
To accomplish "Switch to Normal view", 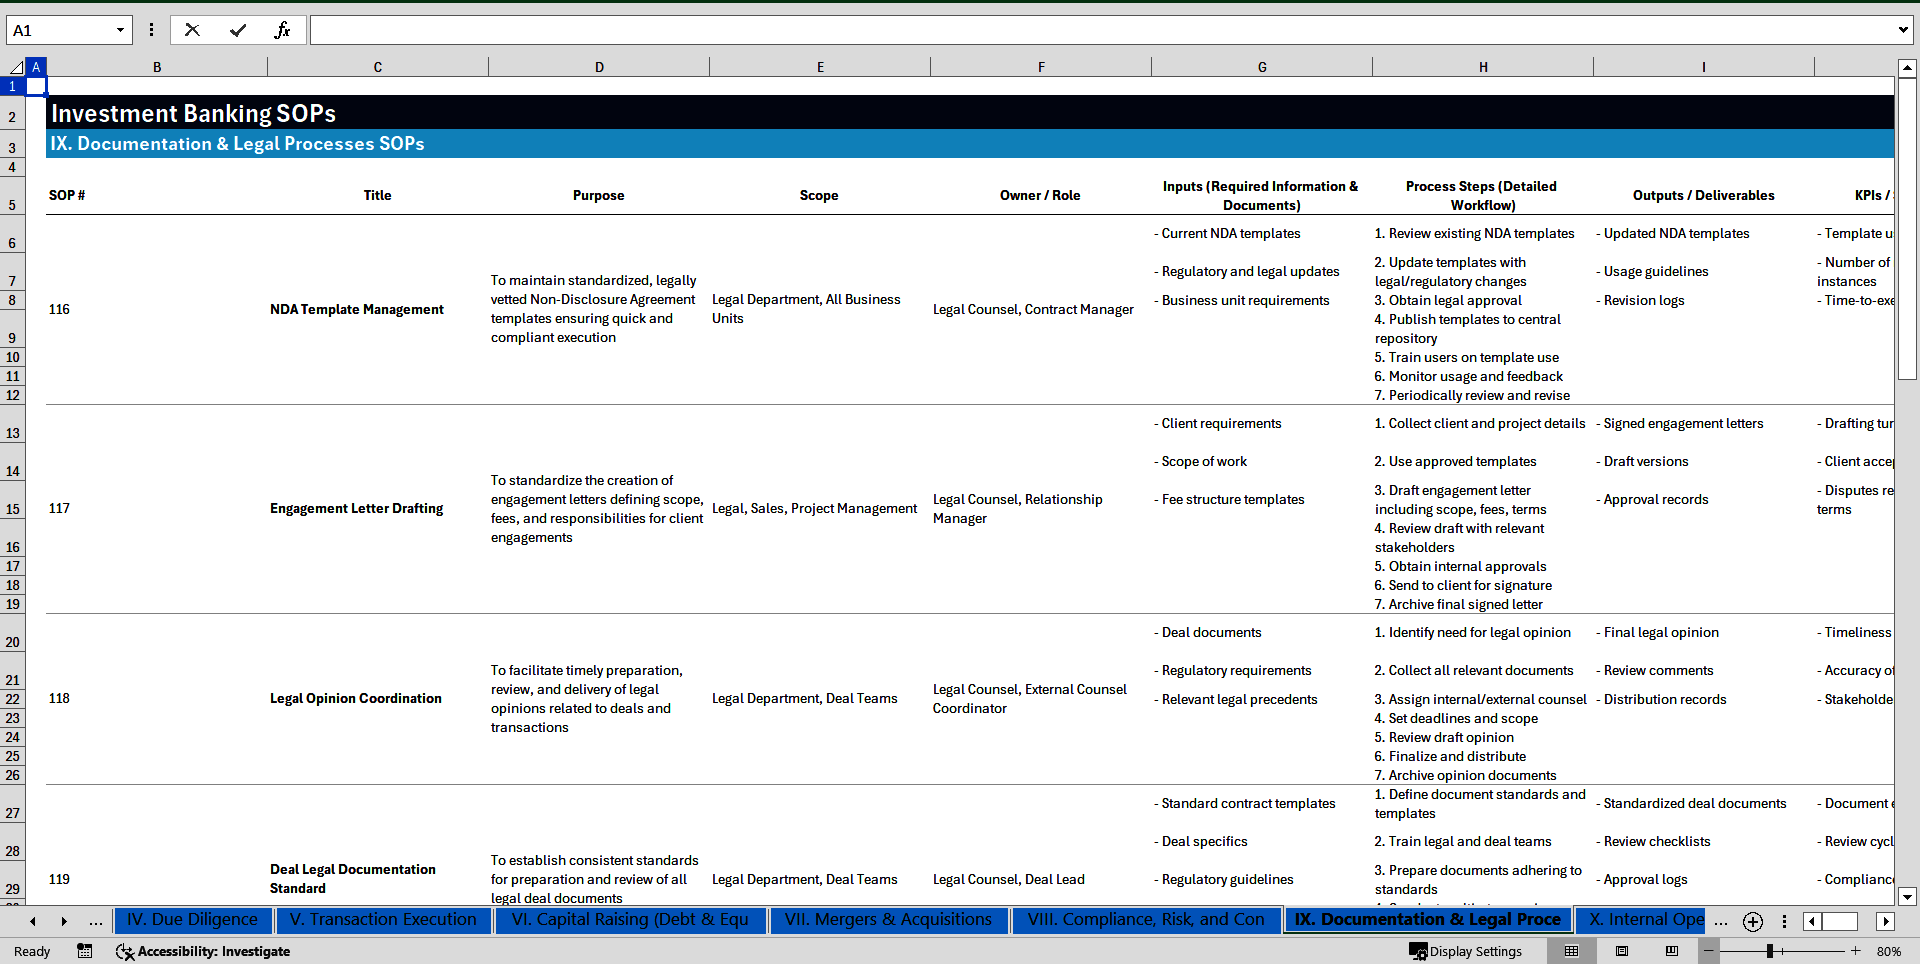I will (1571, 951).
